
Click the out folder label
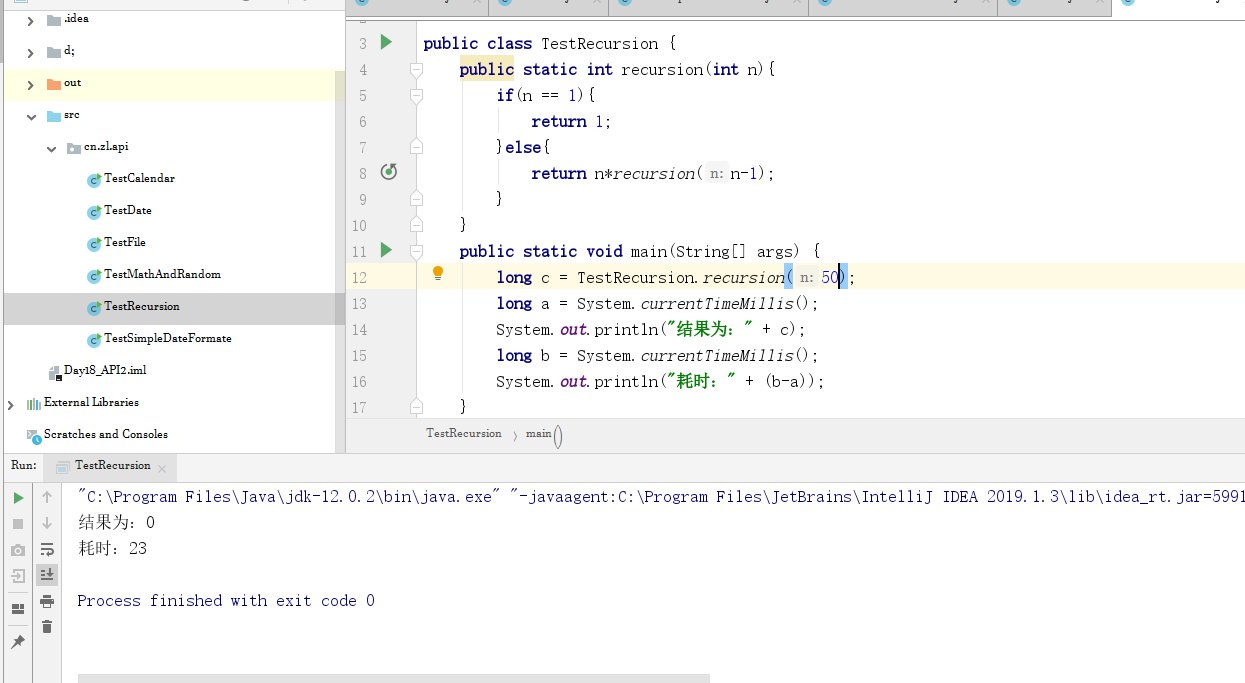72,83
